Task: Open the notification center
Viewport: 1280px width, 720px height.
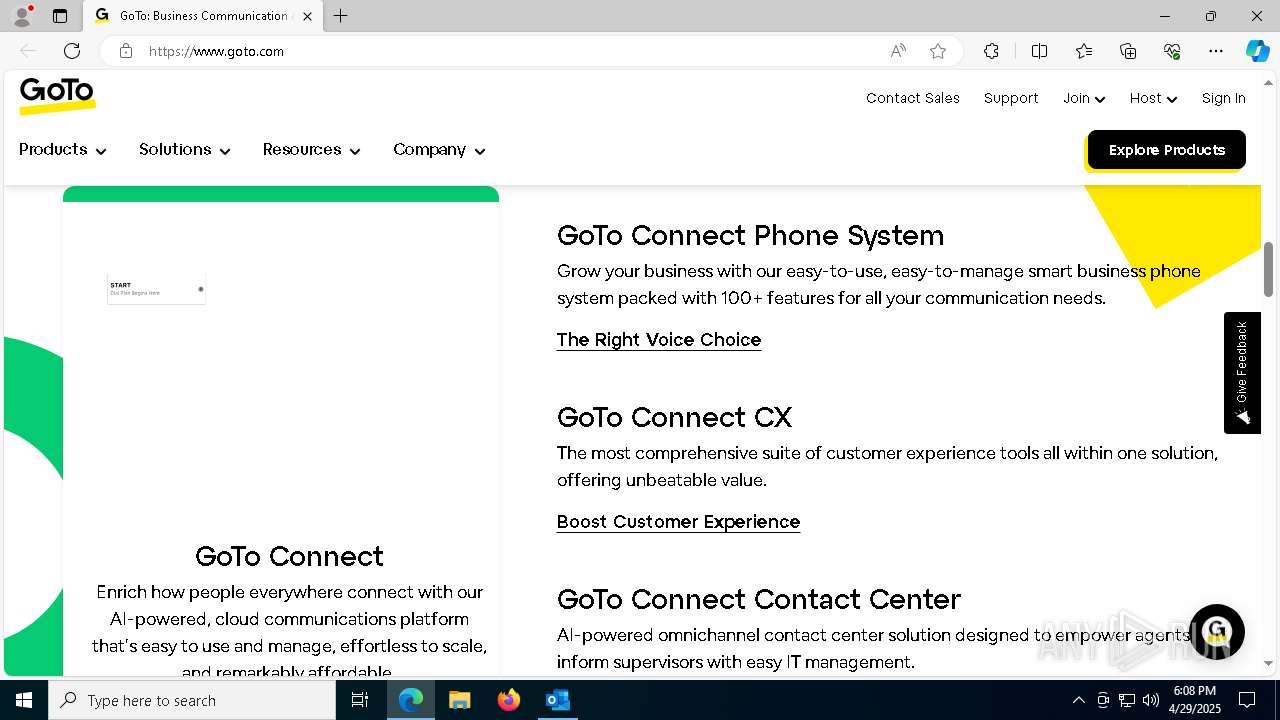Action: [x=1247, y=700]
